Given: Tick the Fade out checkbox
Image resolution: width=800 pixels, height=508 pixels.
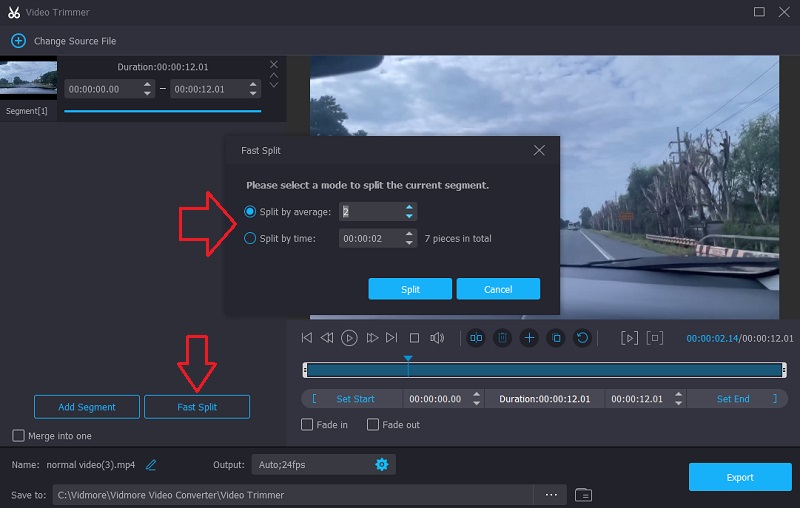Looking at the screenshot, I should click(373, 425).
